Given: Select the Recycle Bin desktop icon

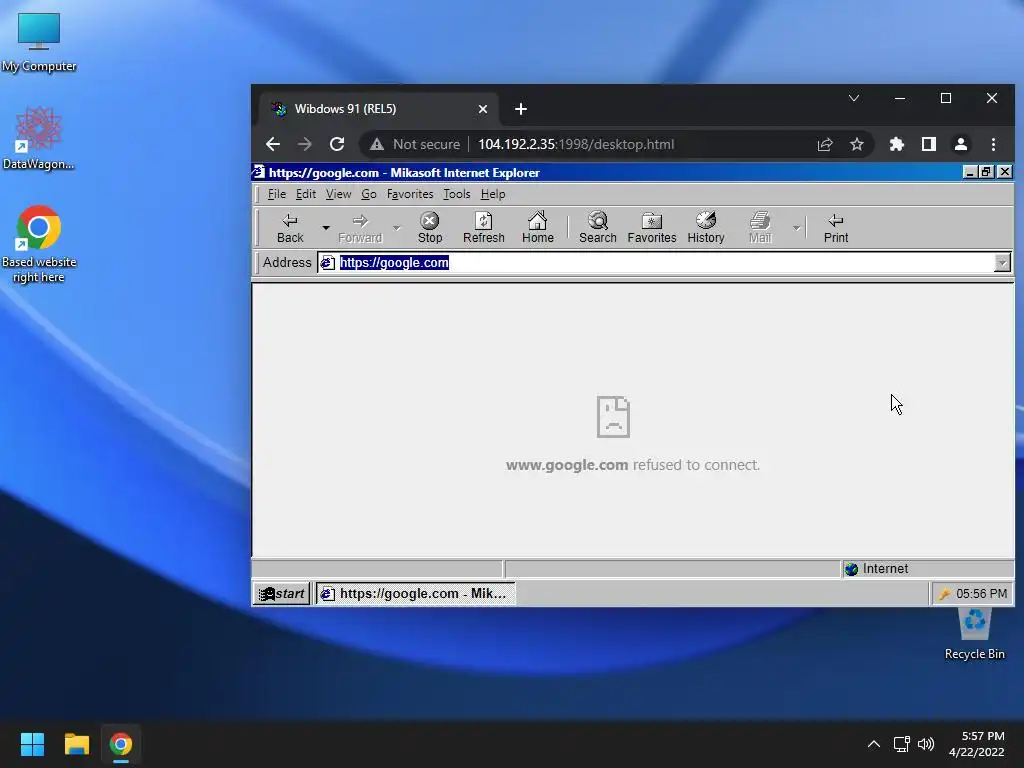Looking at the screenshot, I should click(x=974, y=633).
